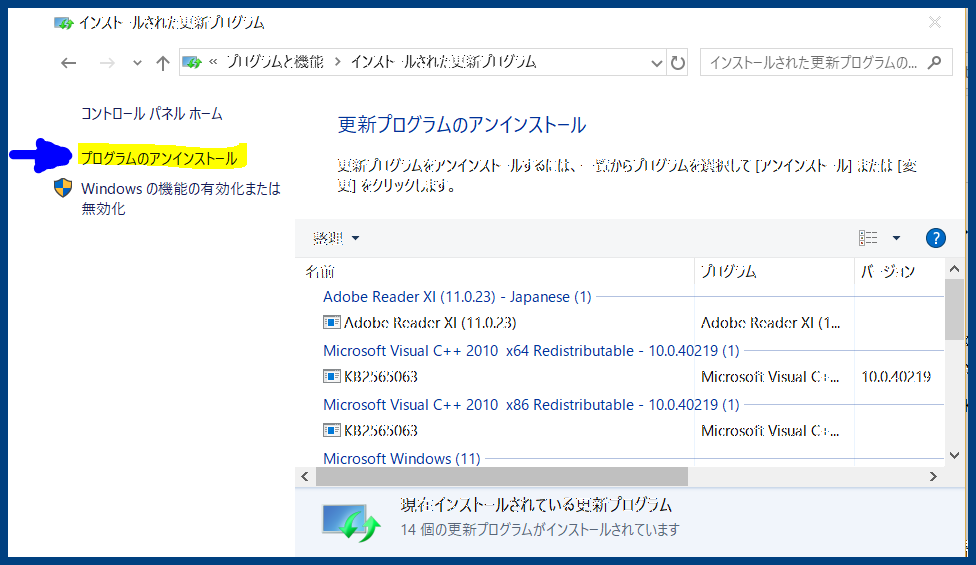Open Windows の機能の有効化または無効化 link
976x565 pixels.
(181, 198)
